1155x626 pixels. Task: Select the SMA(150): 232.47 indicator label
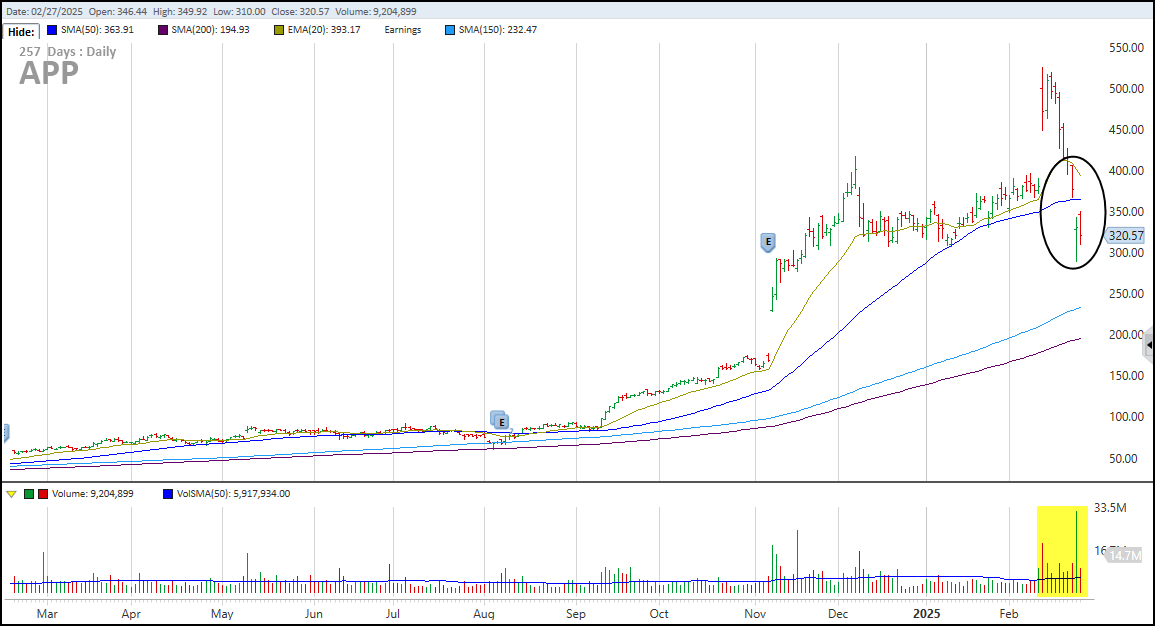(x=498, y=30)
